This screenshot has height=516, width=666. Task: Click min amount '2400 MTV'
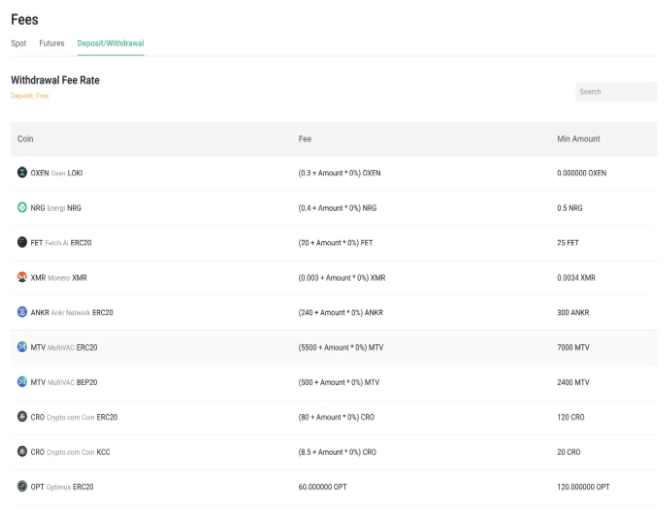click(573, 382)
